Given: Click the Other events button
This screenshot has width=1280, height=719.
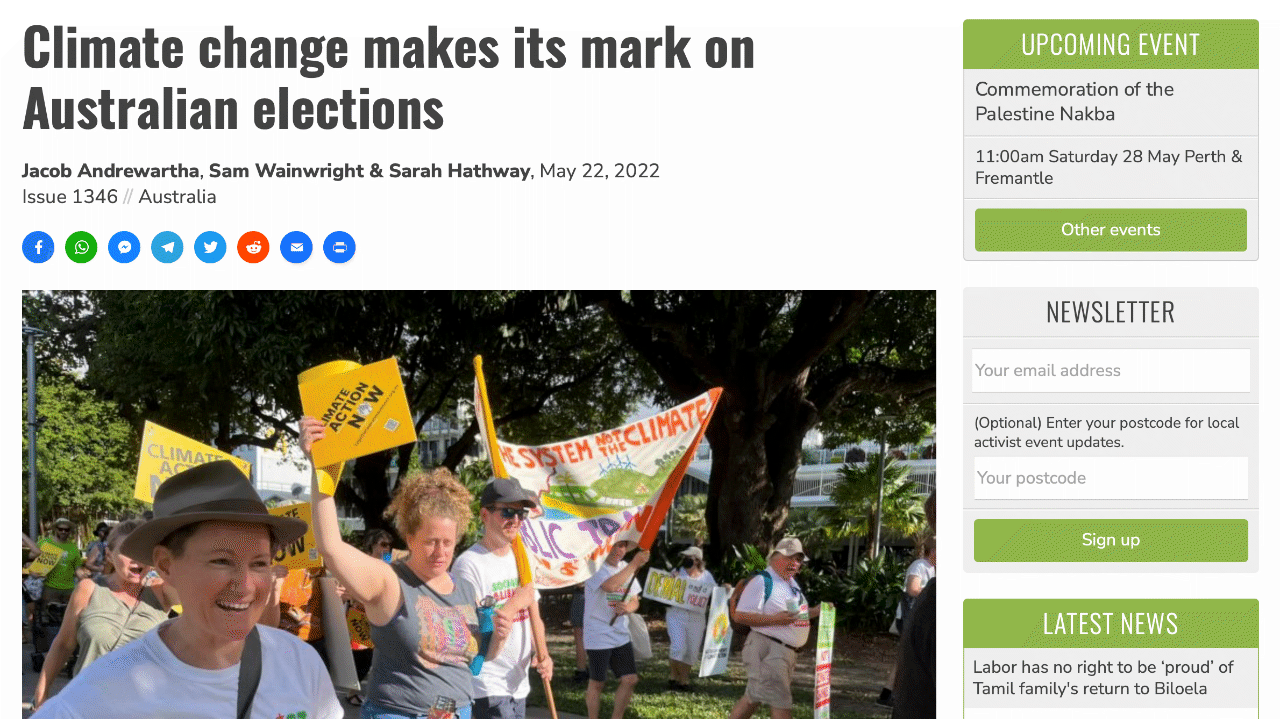Looking at the screenshot, I should pos(1111,230).
